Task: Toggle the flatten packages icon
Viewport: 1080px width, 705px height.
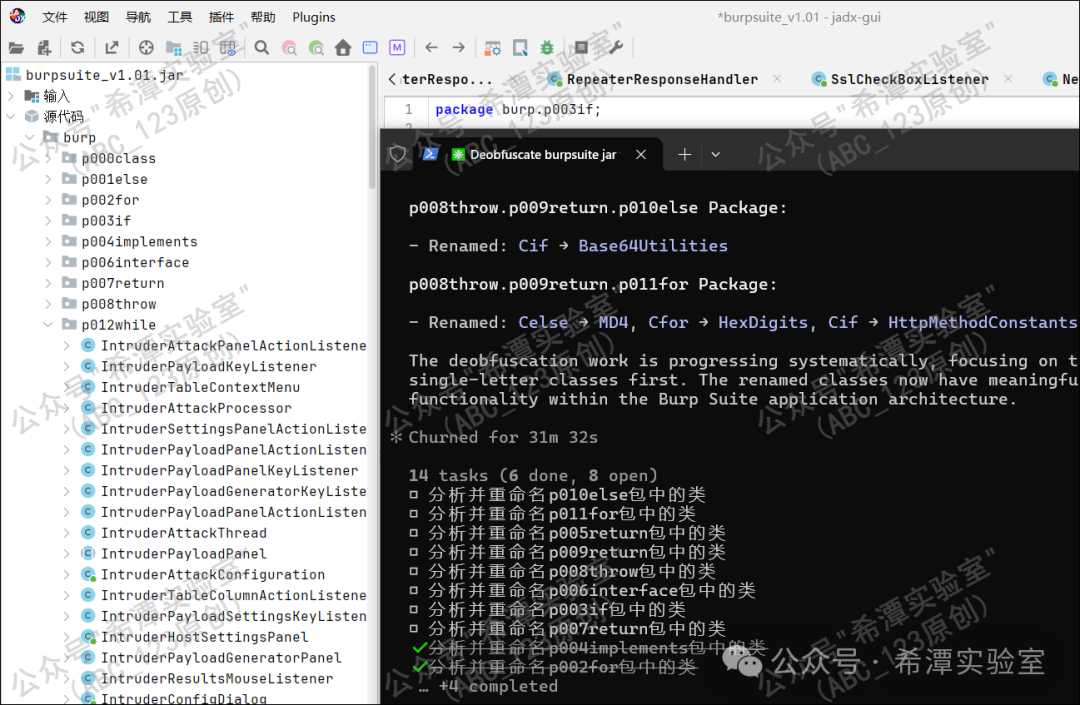Action: pyautogui.click(x=174, y=48)
